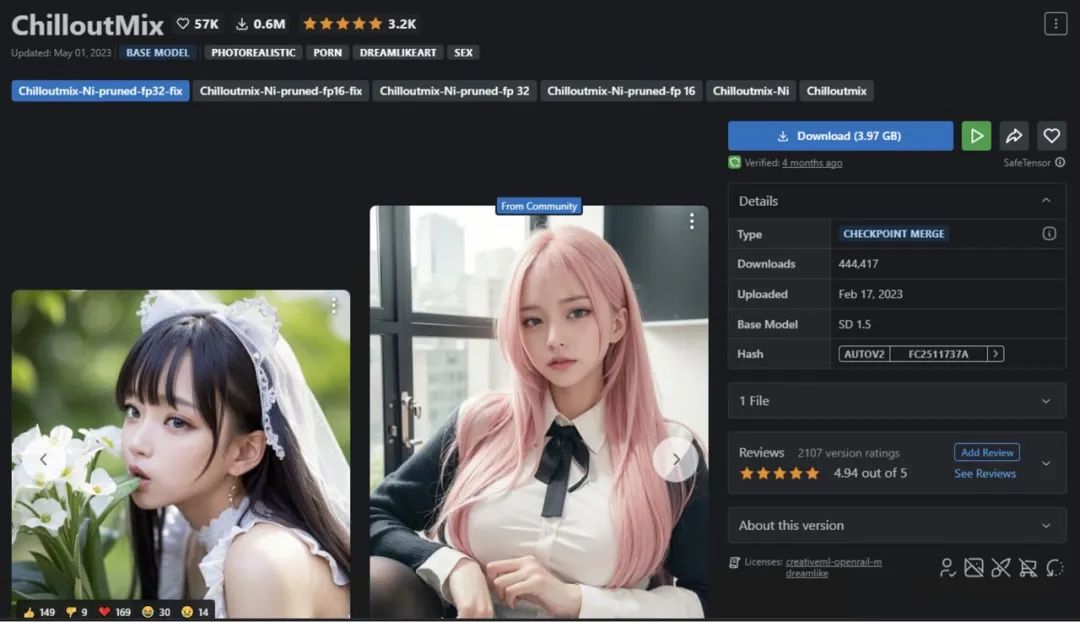Open the pink-hair image three-dot menu

692,221
